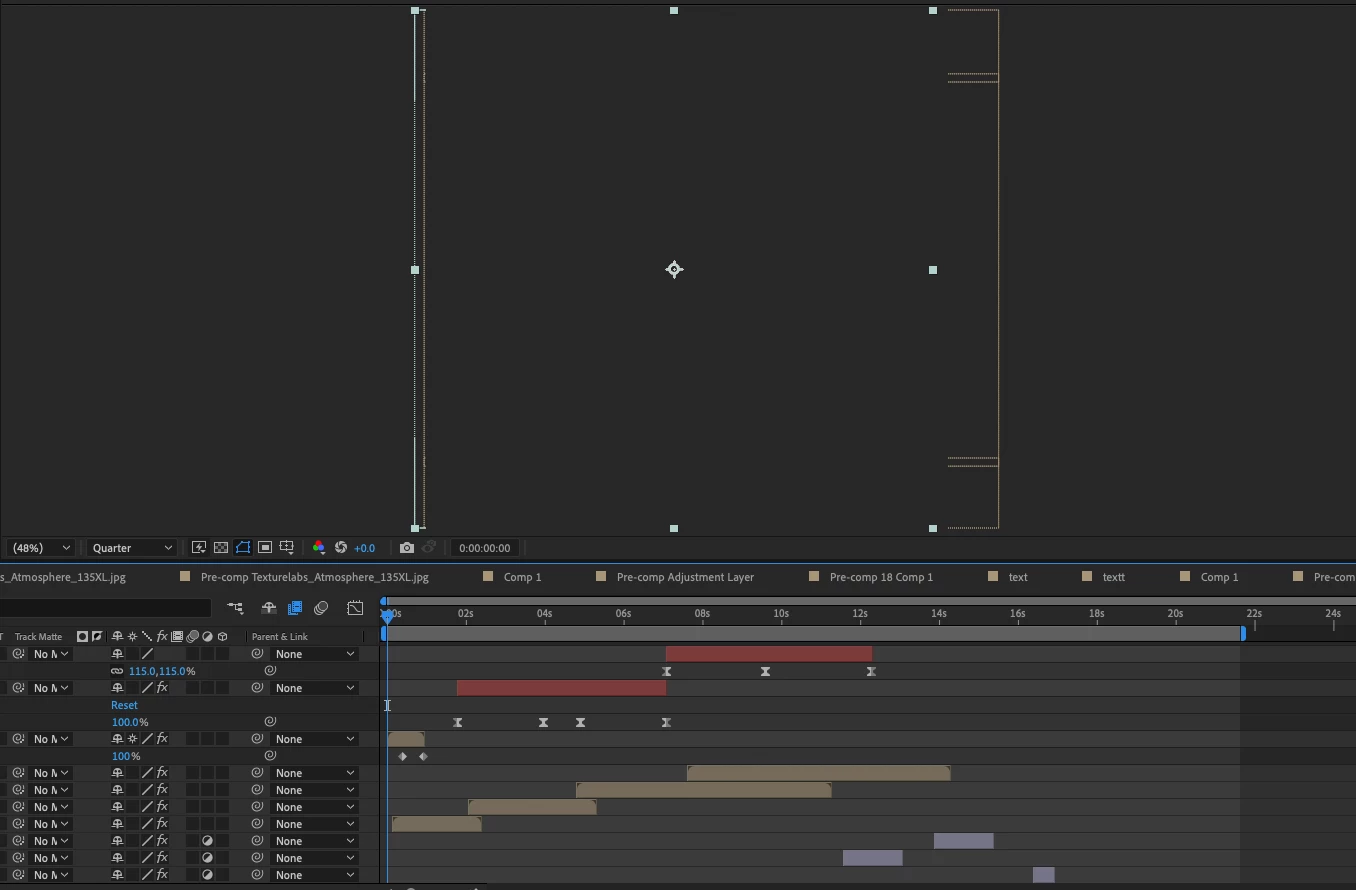Click the 10s mark on the time ruler
Image resolution: width=1356 pixels, height=890 pixels.
pyautogui.click(x=781, y=613)
